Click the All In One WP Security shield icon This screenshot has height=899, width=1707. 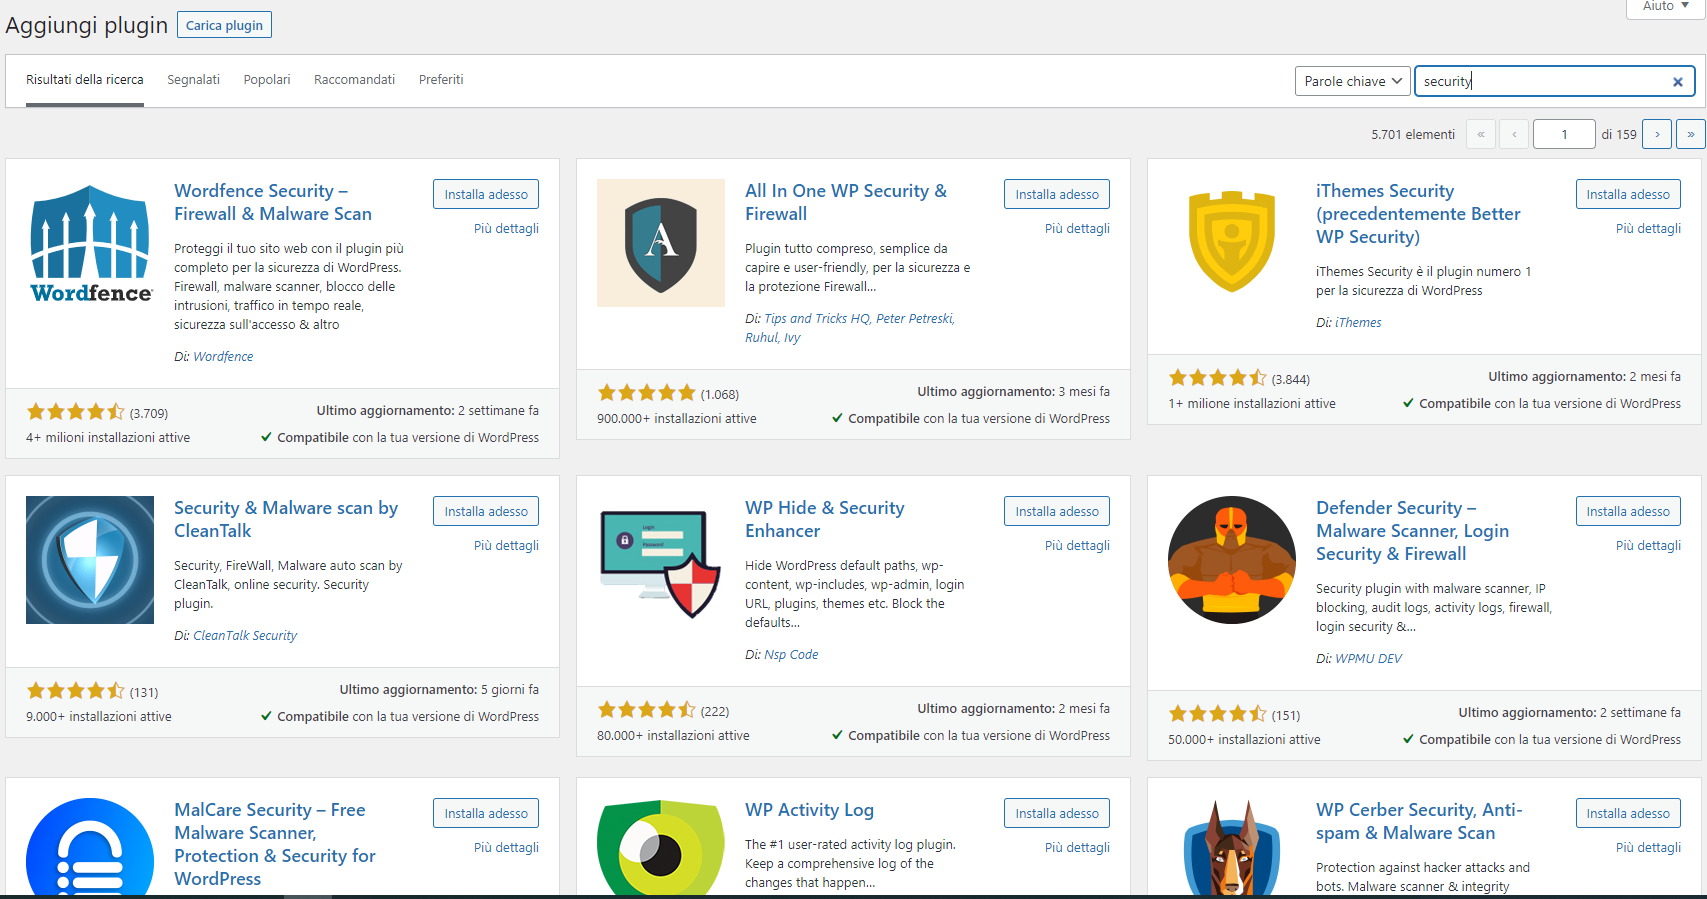coord(660,243)
